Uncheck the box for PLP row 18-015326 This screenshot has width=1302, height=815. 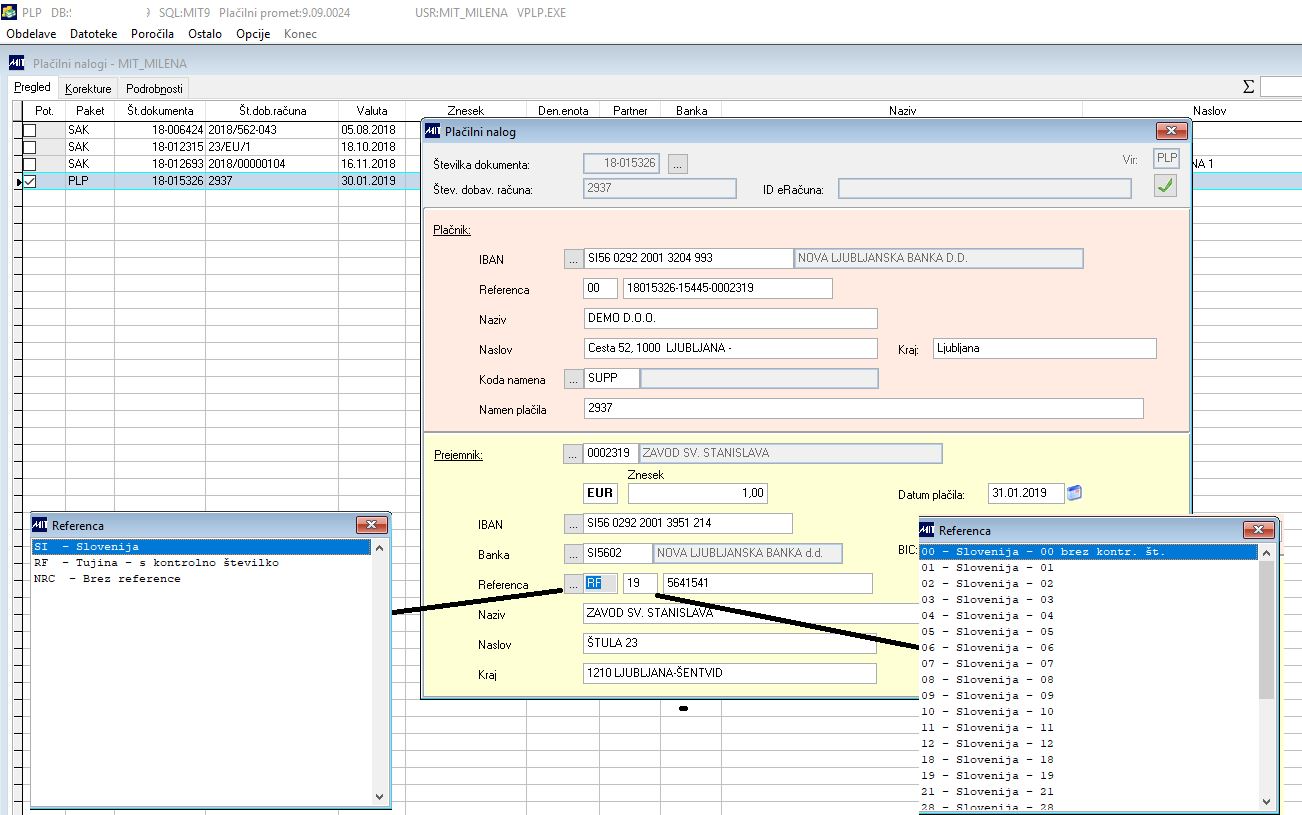point(30,181)
